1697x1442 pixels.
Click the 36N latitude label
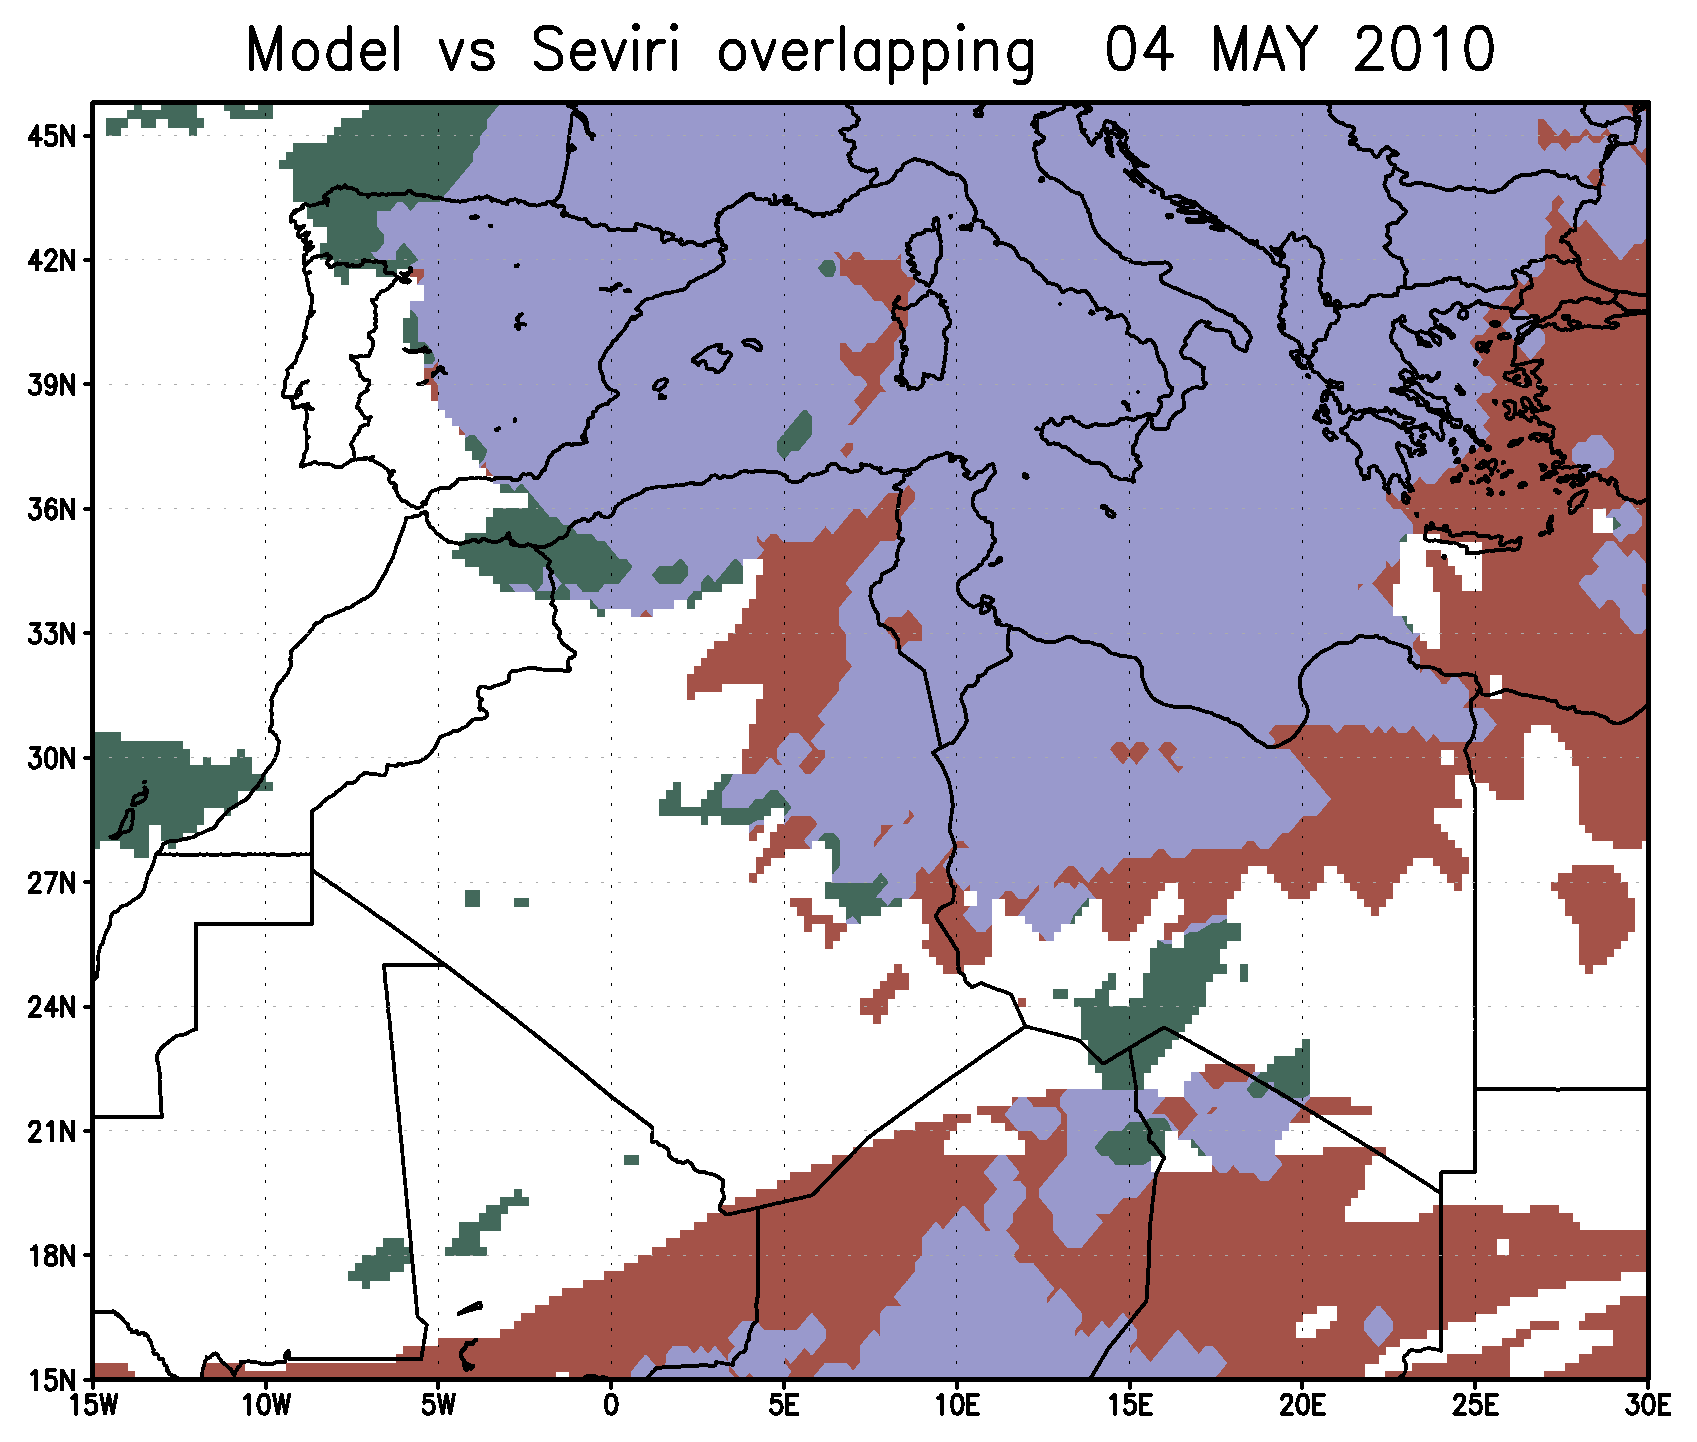pyautogui.click(x=52, y=510)
